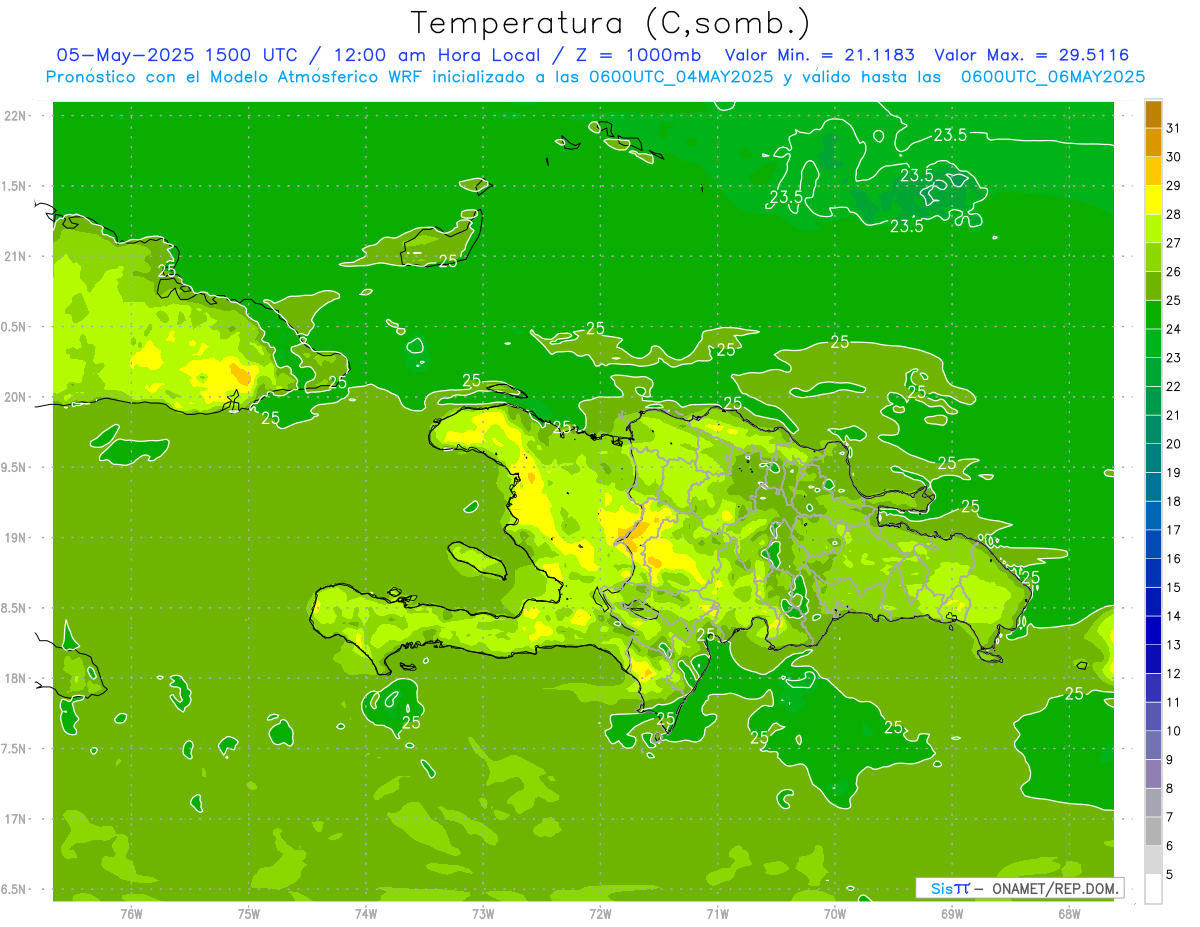This screenshot has height=927, width=1200.
Task: Click the legend value '13'
Action: 1174,645
